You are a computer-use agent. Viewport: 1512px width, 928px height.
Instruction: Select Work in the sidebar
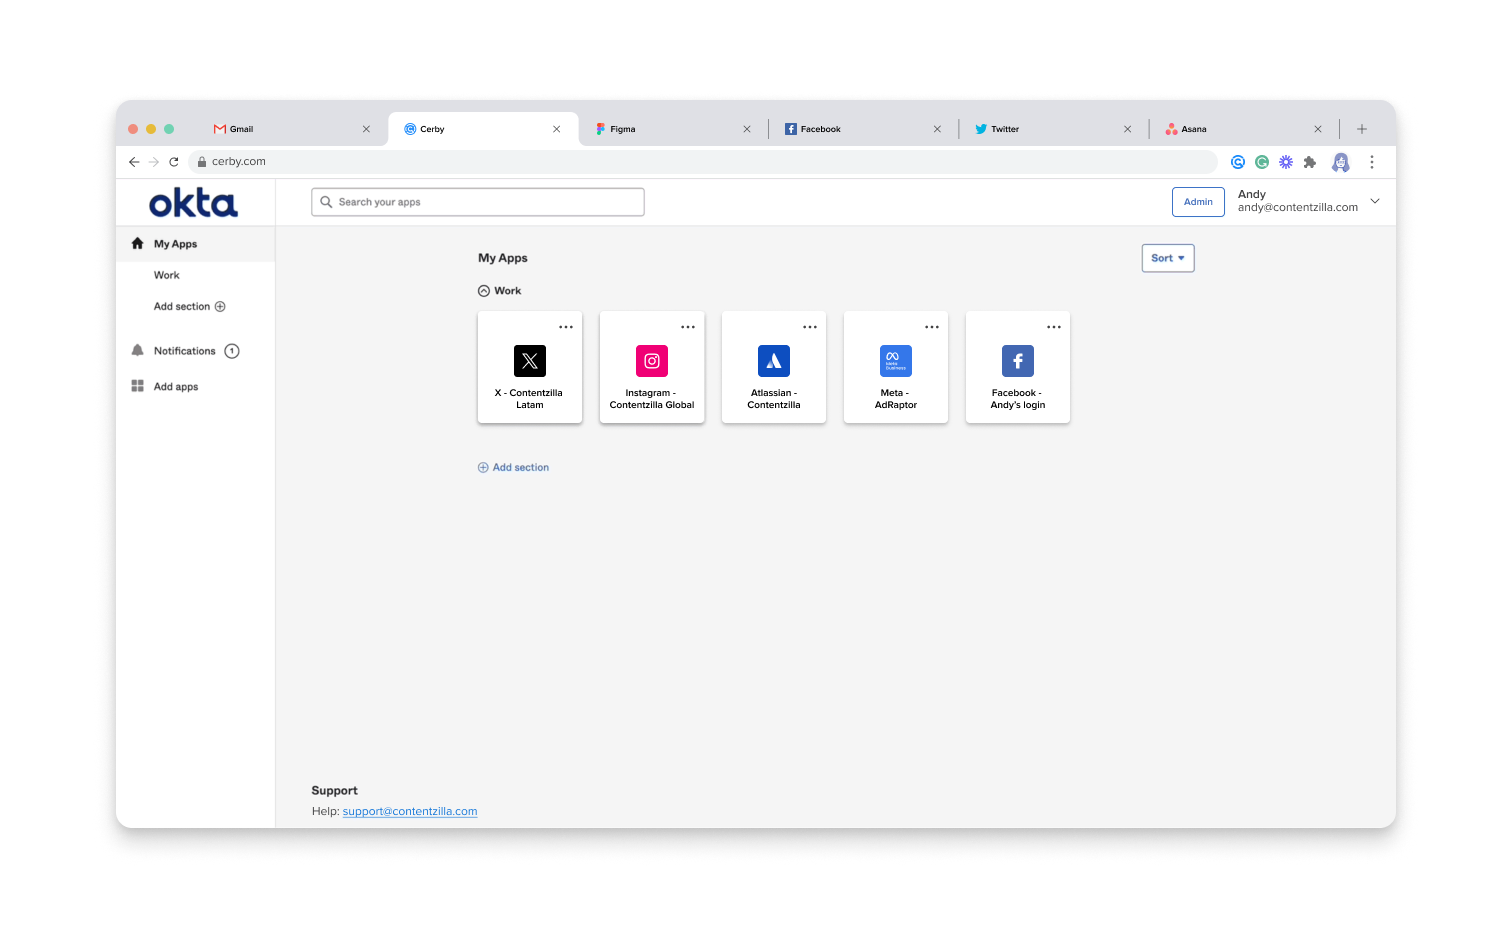click(x=167, y=275)
